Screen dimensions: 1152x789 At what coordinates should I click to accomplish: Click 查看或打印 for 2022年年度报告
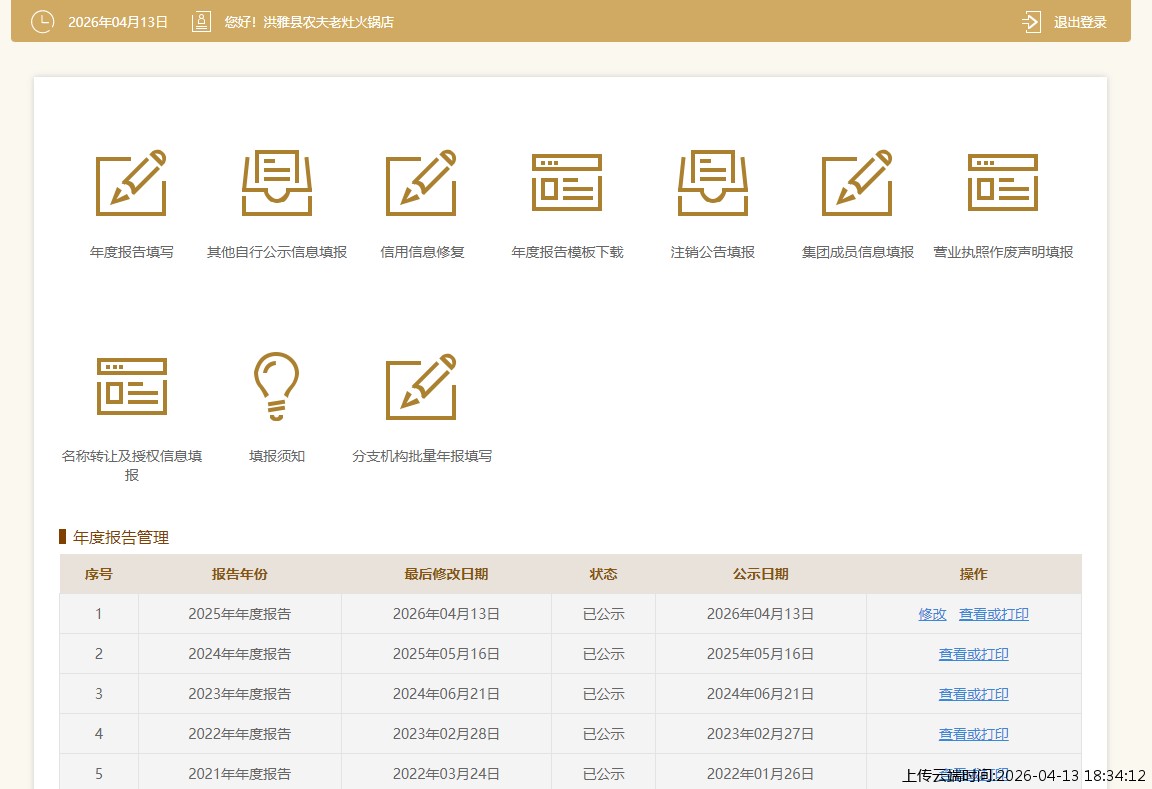973,734
